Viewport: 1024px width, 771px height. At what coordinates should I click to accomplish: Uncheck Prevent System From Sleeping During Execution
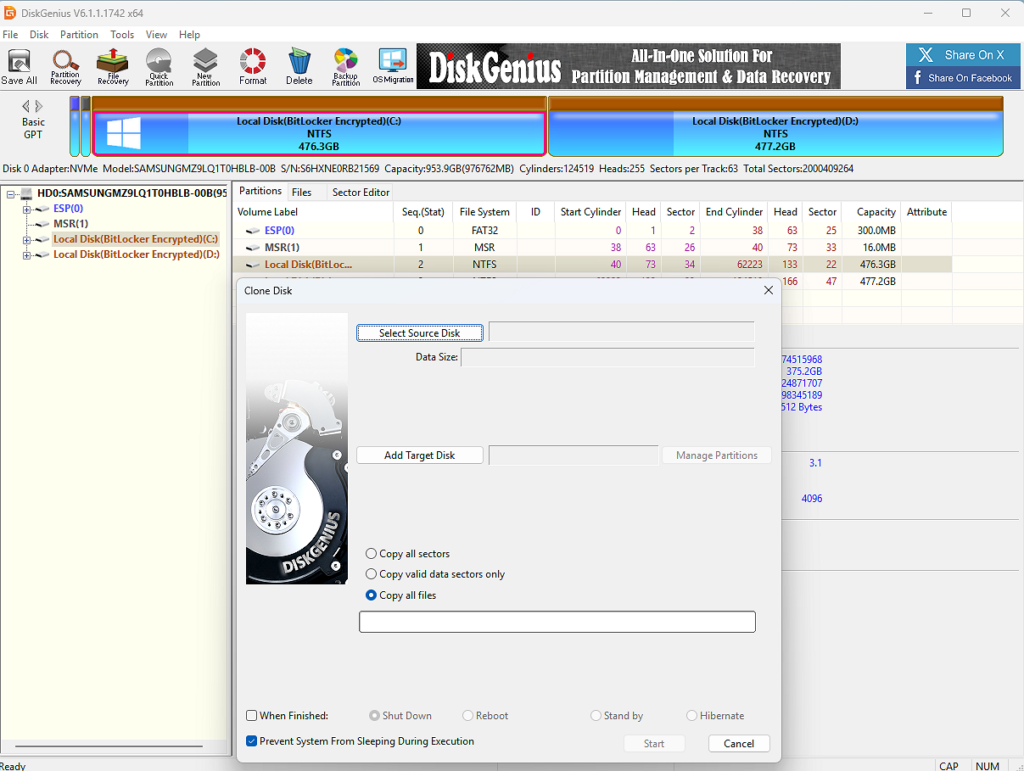tap(252, 742)
